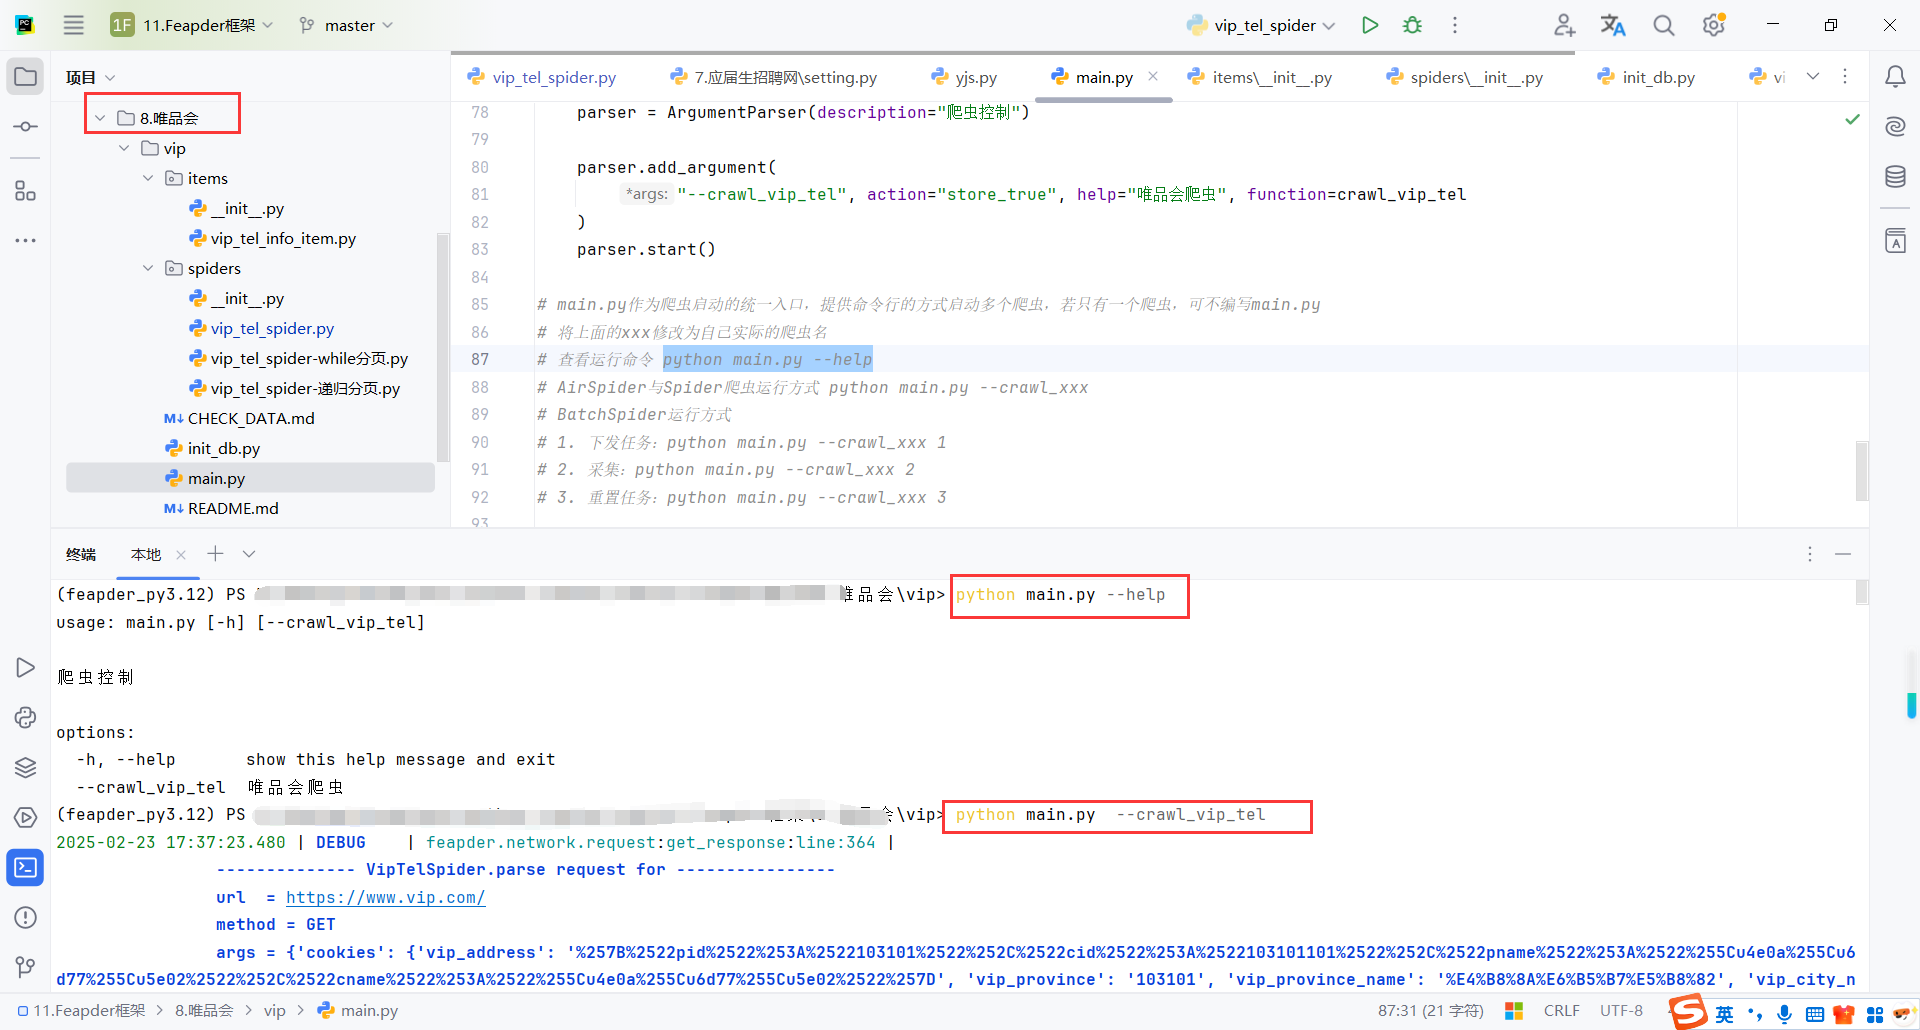Click the vip breadcrumb in status bar
The image size is (1920, 1030).
click(x=274, y=1010)
